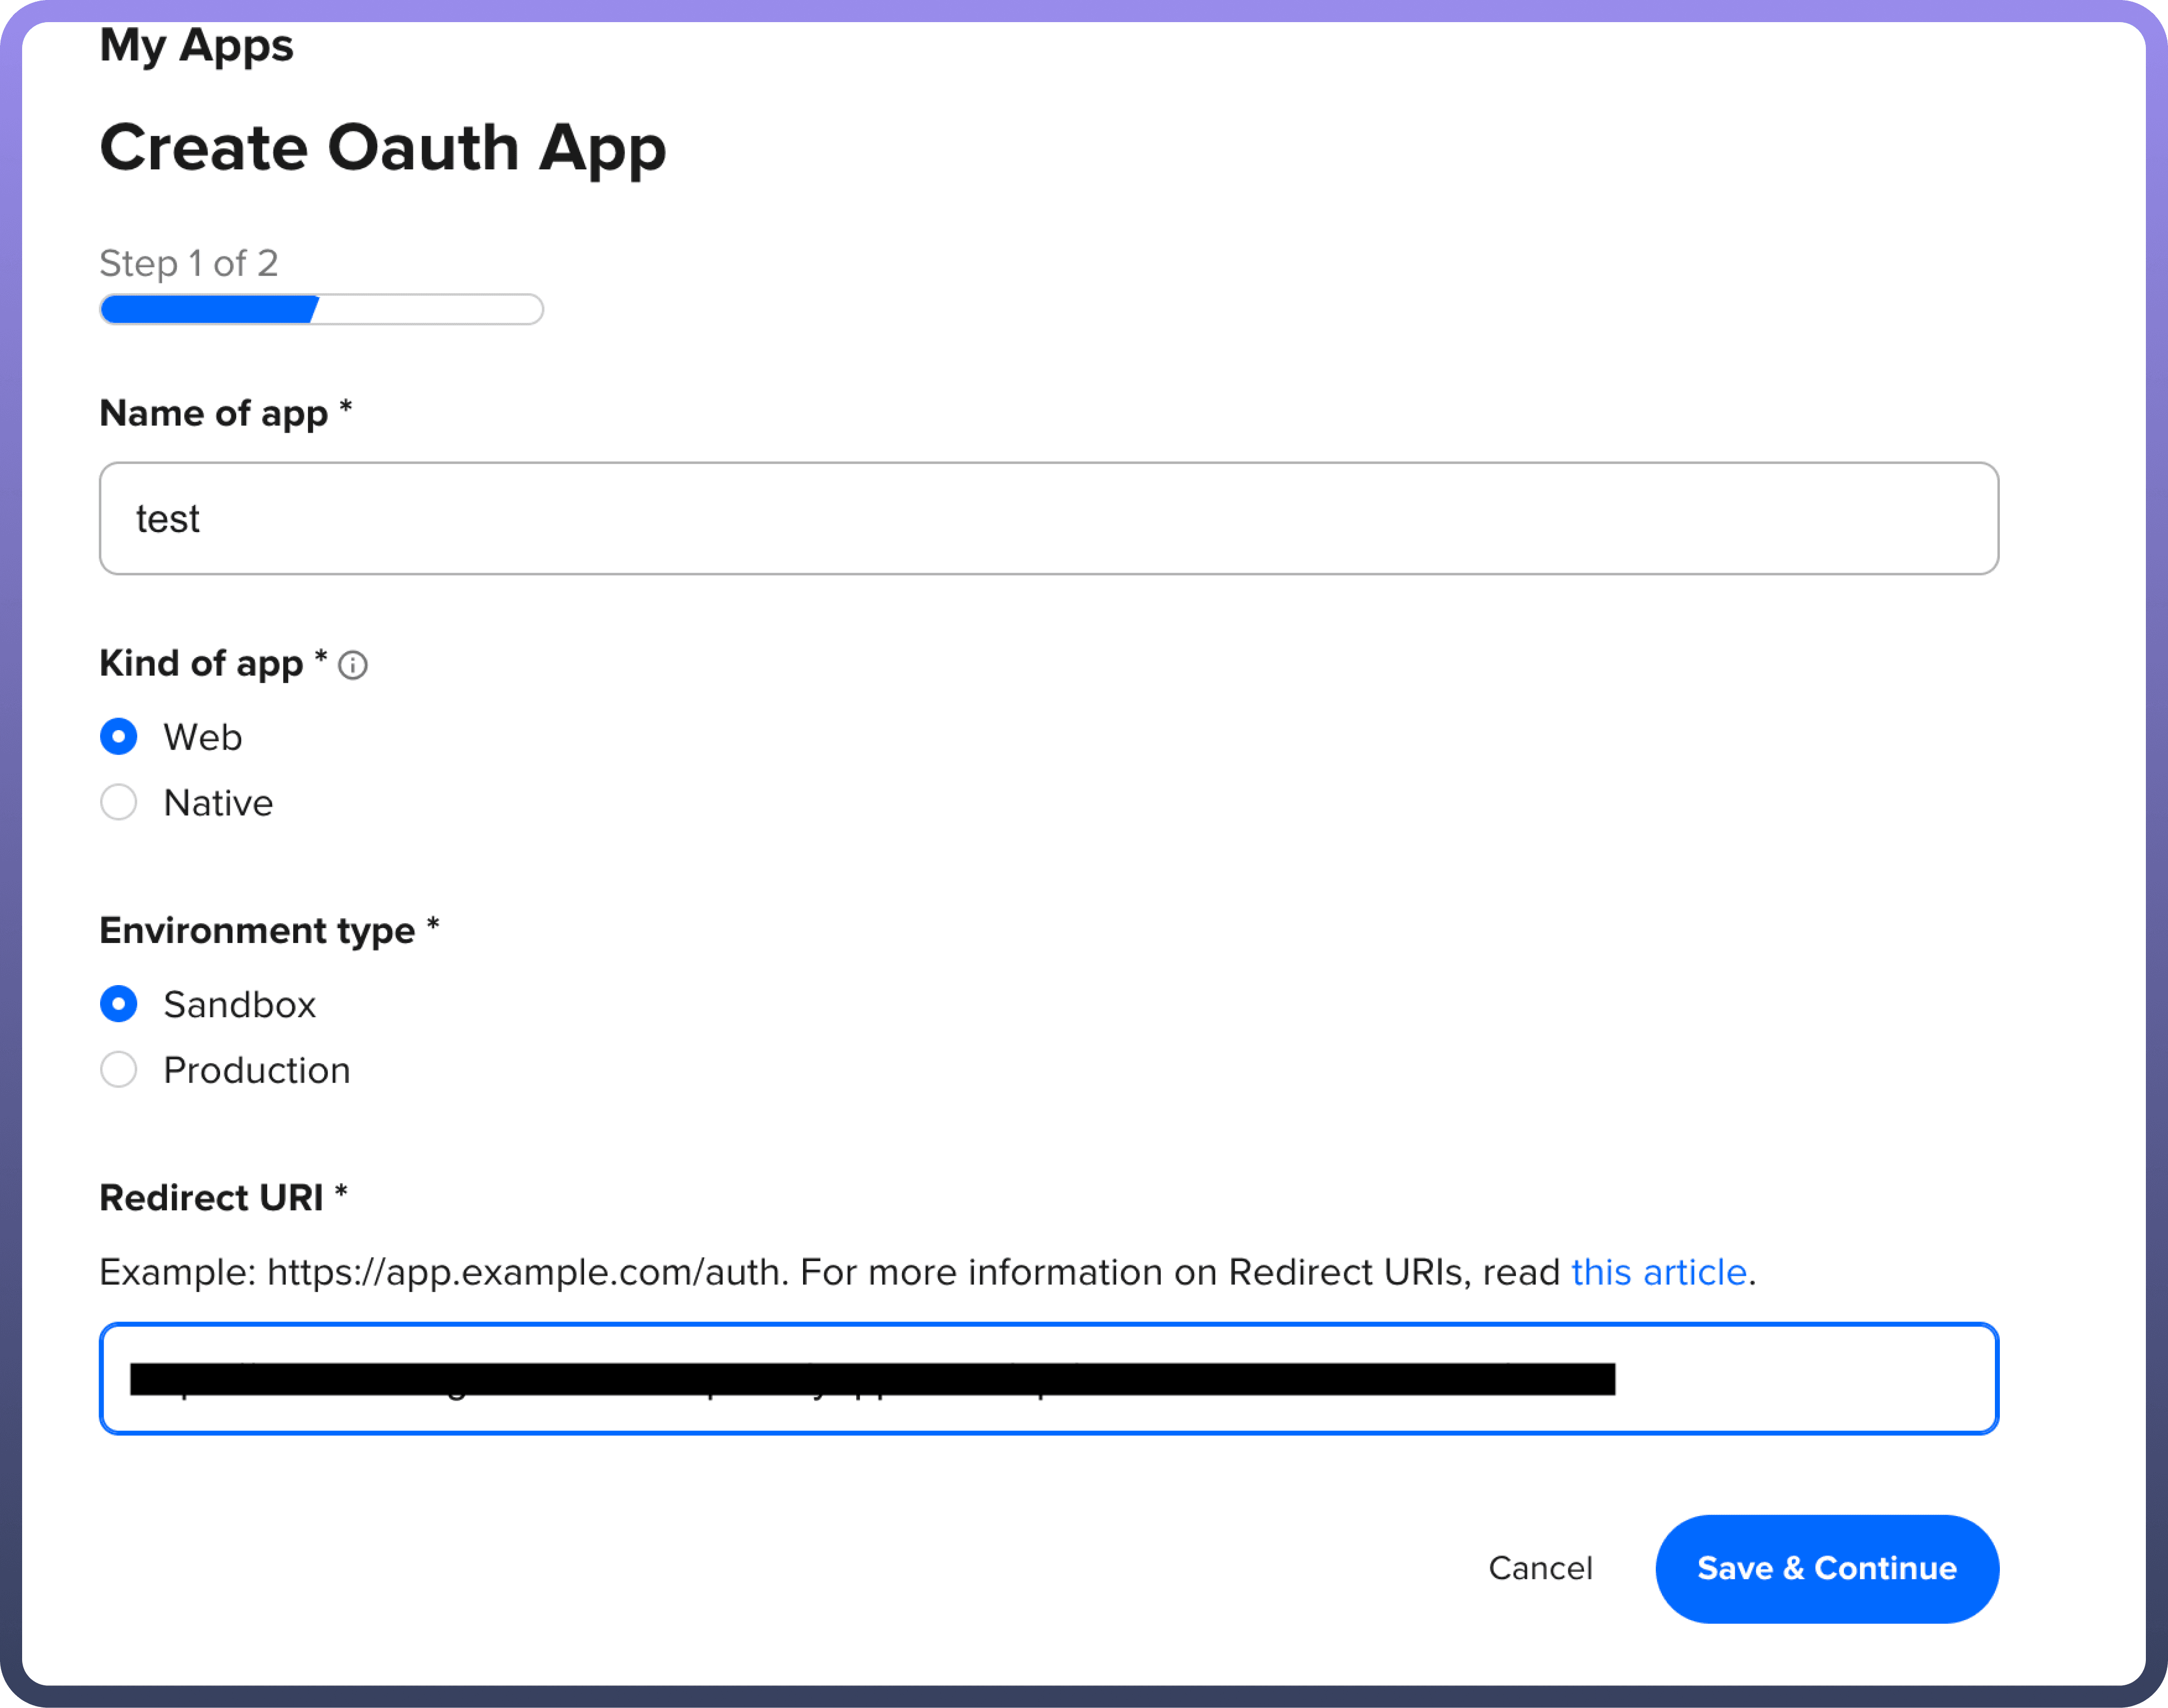Click the Environment type label
This screenshot has height=1708, width=2168.
coord(257,930)
